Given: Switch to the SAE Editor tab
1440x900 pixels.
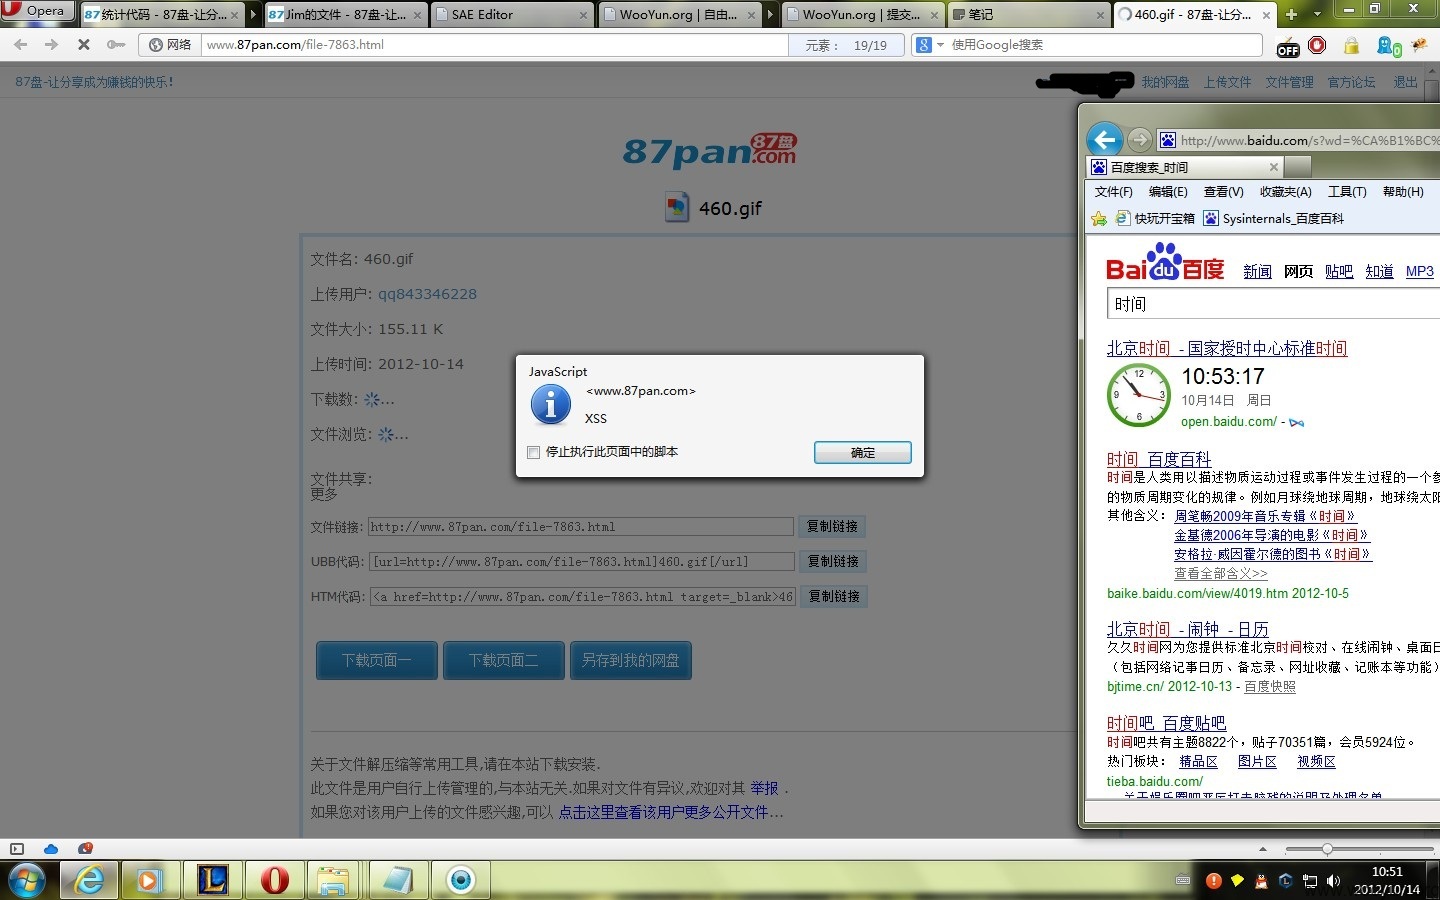Looking at the screenshot, I should pyautogui.click(x=514, y=15).
